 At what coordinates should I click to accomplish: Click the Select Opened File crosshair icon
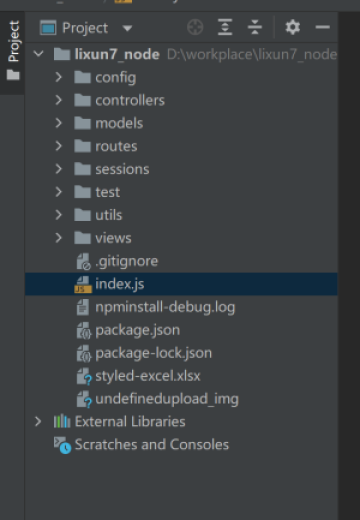195,27
